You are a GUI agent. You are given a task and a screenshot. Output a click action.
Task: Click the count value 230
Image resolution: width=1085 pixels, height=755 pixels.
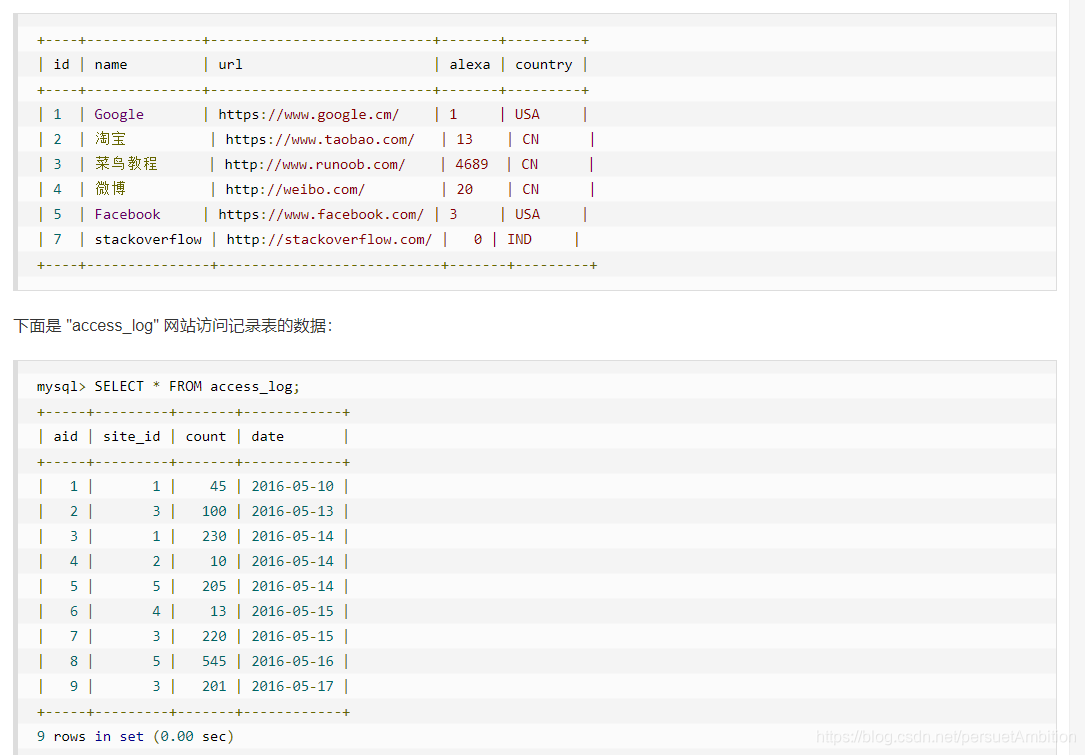[215, 536]
